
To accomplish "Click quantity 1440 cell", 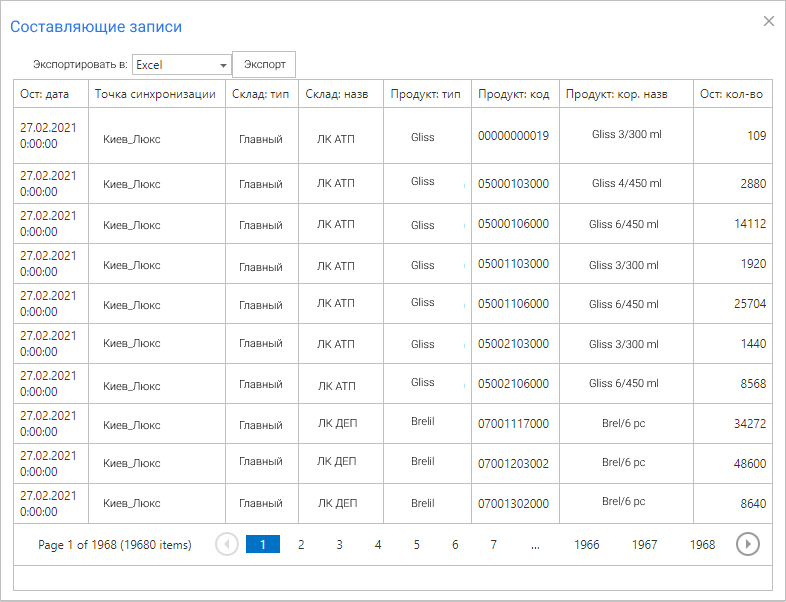I will click(x=732, y=344).
